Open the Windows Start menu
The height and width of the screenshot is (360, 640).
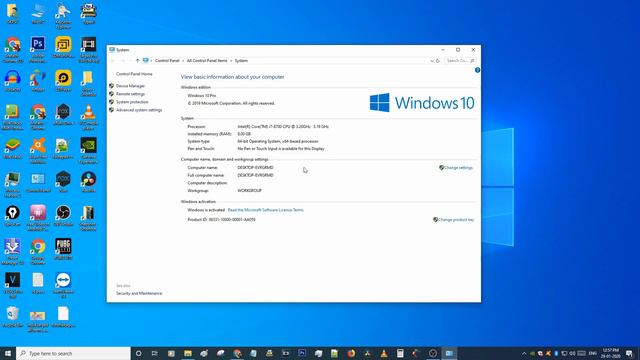pyautogui.click(x=8, y=353)
